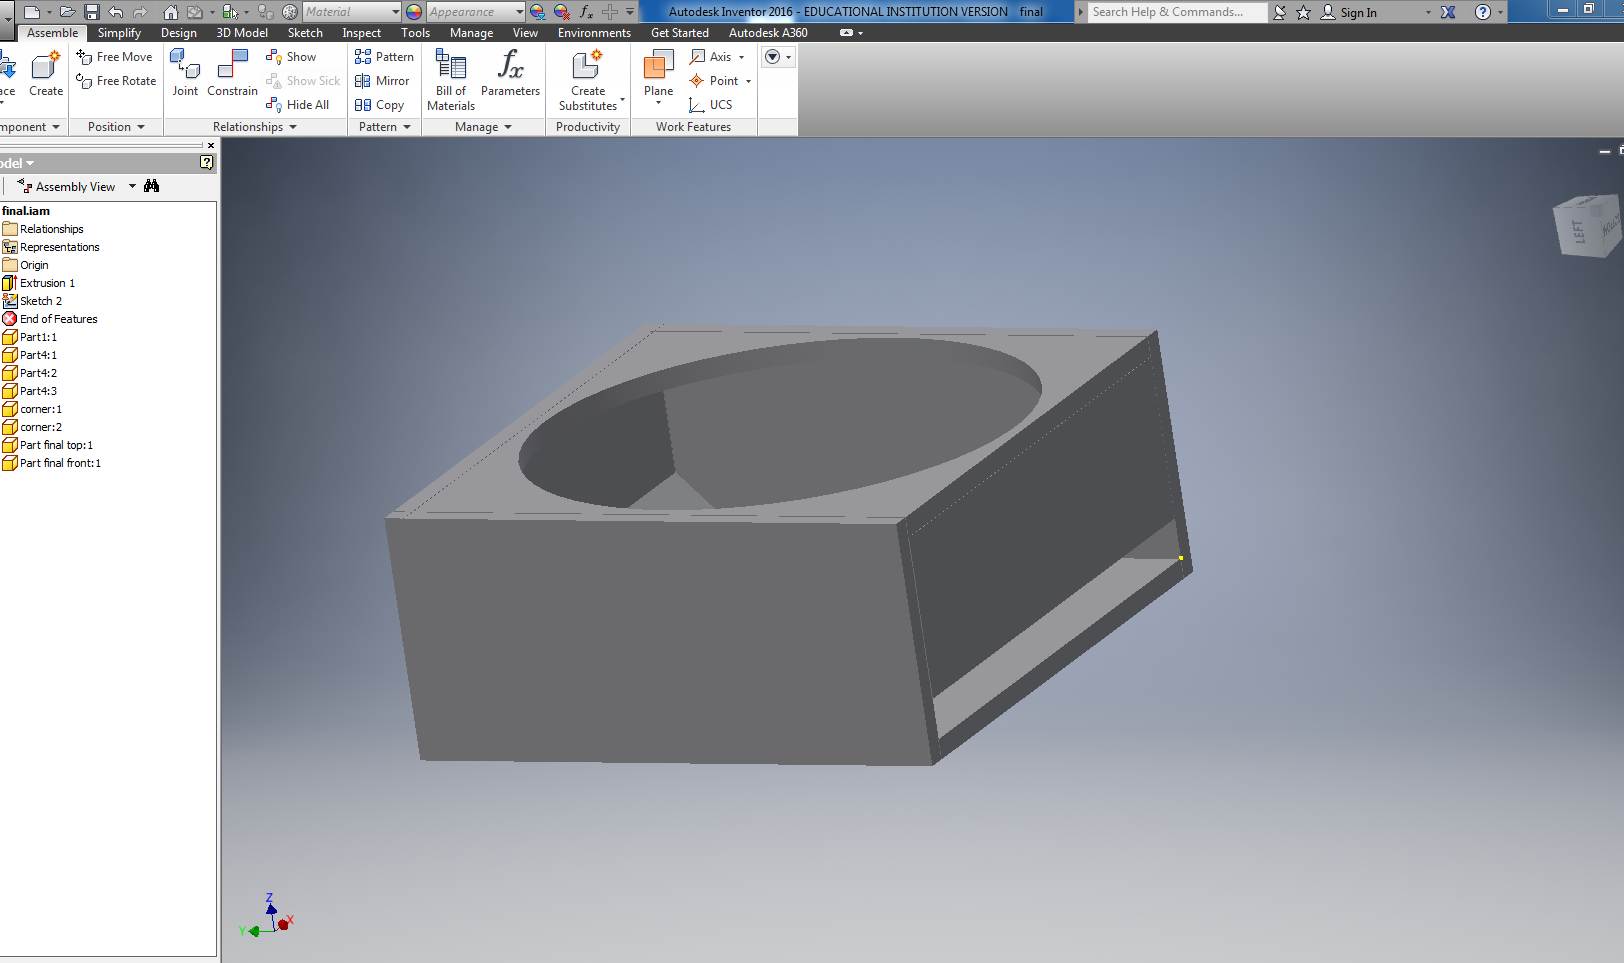The width and height of the screenshot is (1624, 963).
Task: Switch to the Design tab
Action: pyautogui.click(x=179, y=33)
